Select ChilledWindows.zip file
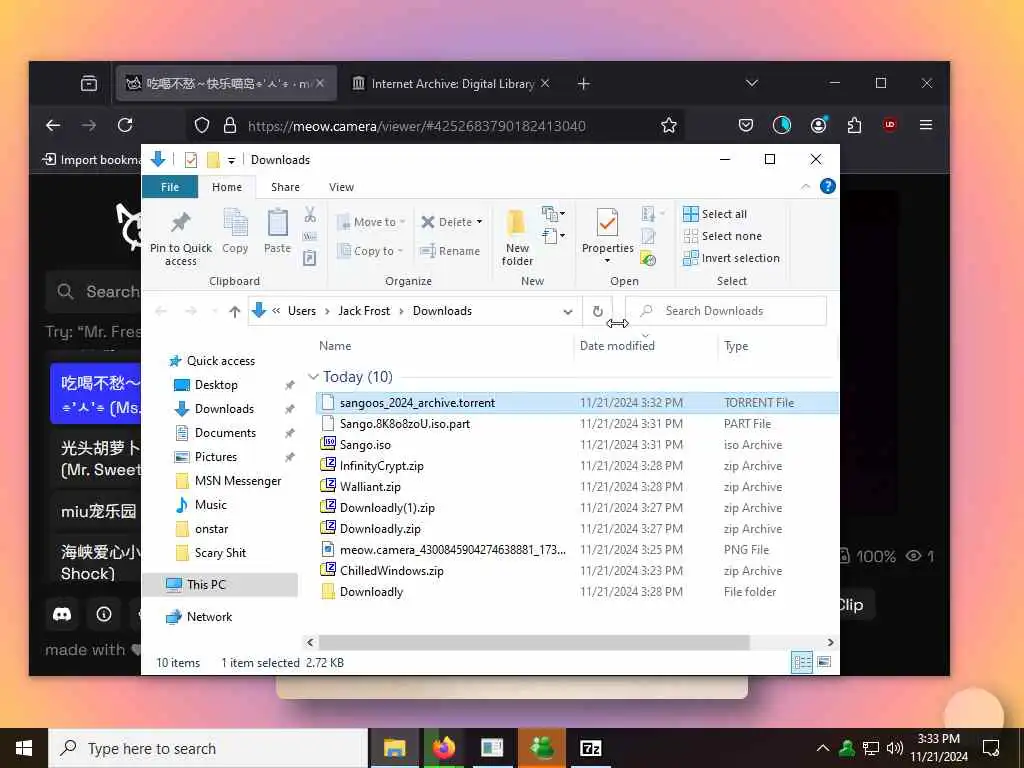Image resolution: width=1024 pixels, height=768 pixels. [x=391, y=571]
